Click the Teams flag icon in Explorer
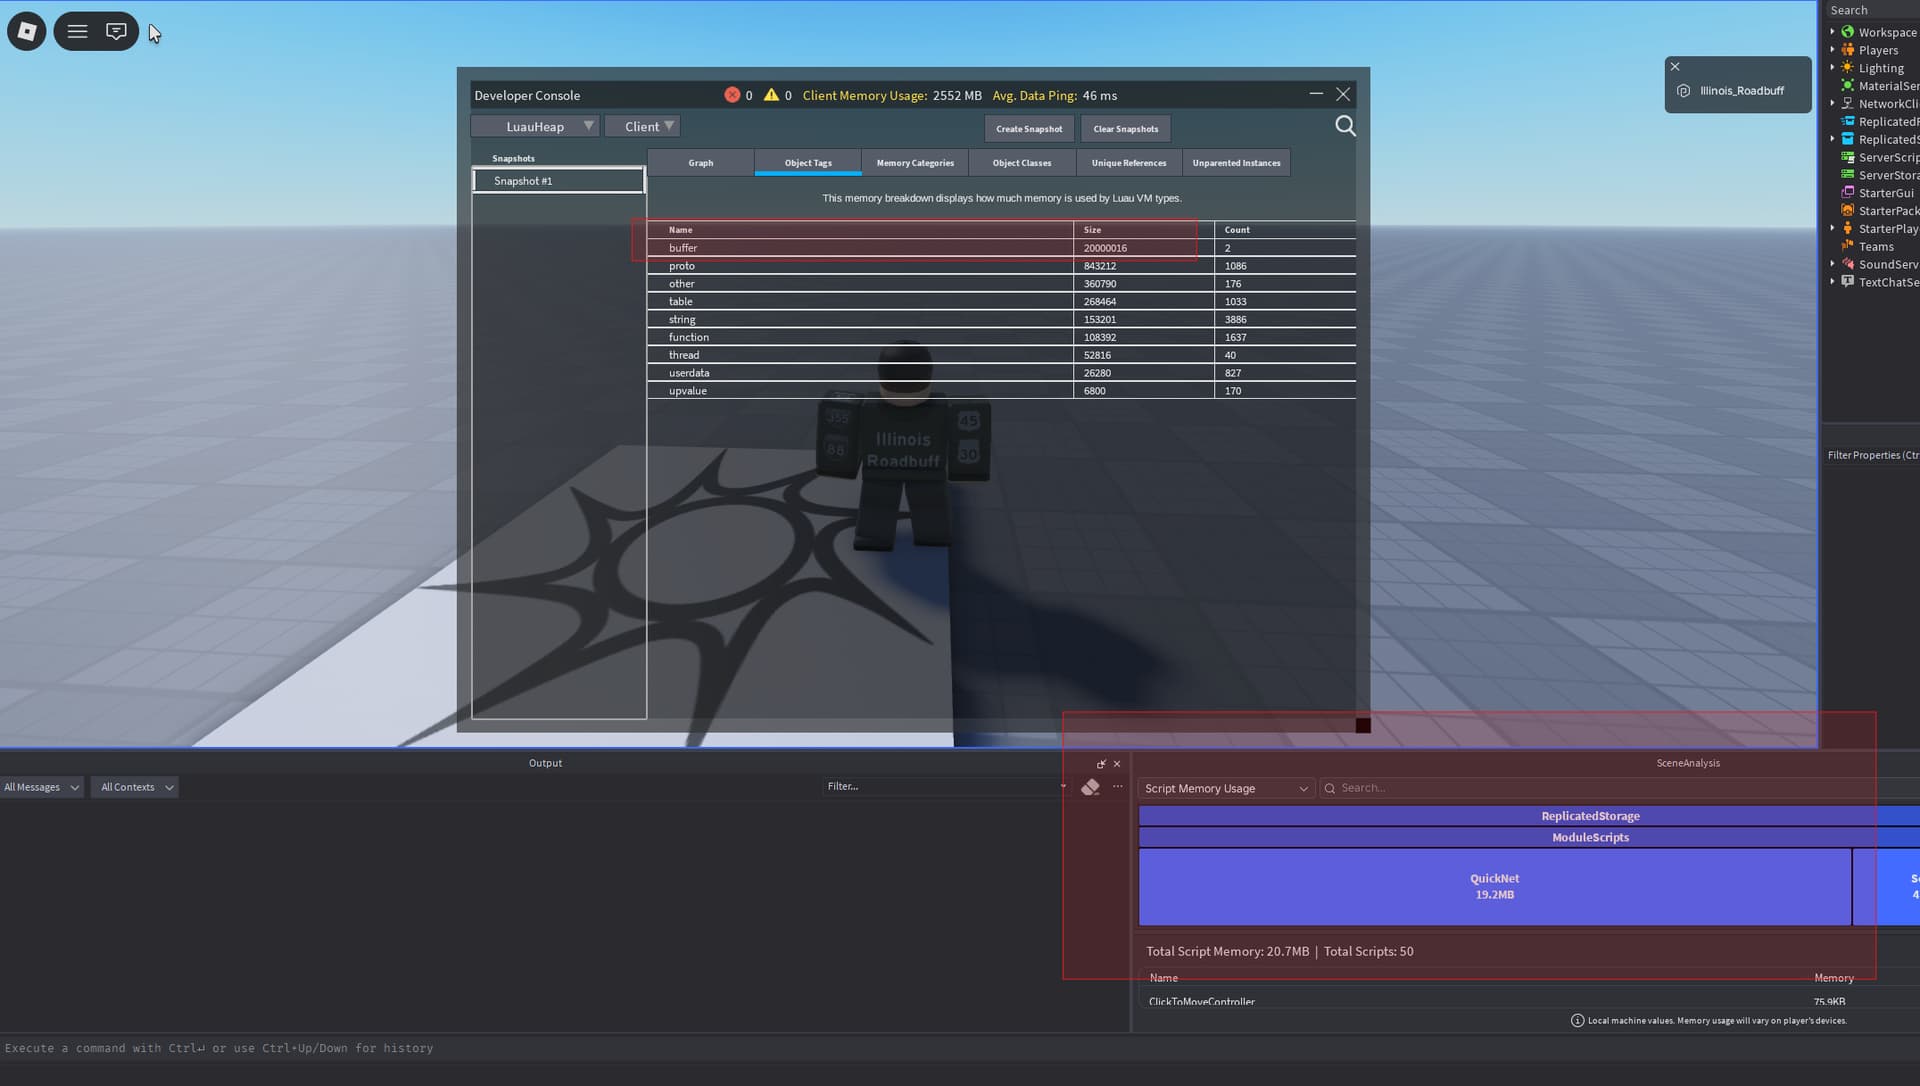 point(1848,247)
